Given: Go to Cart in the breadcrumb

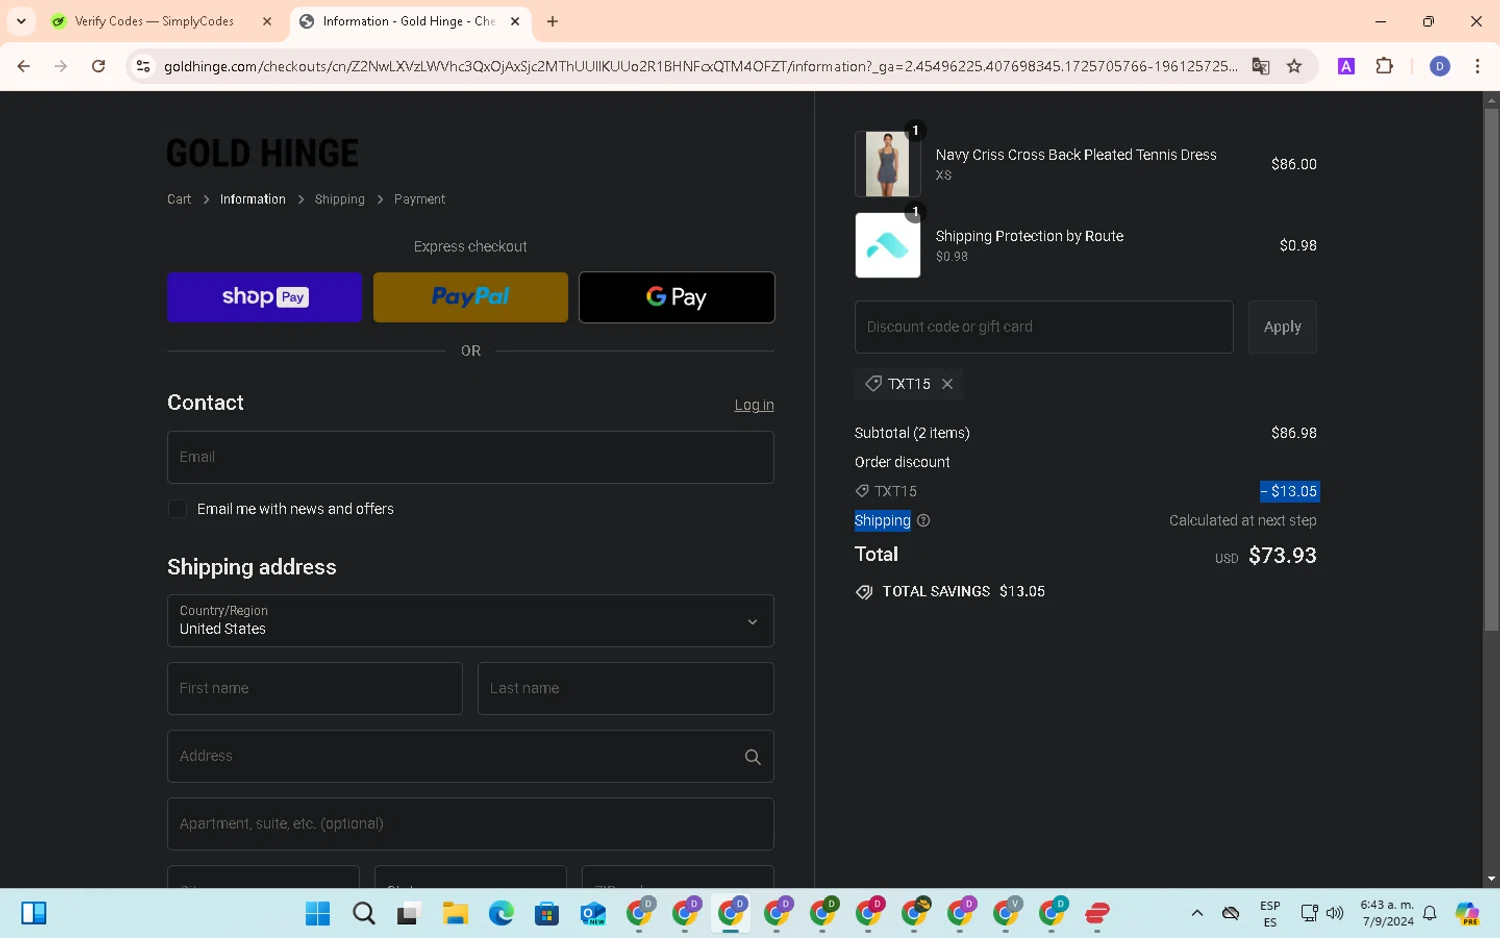Looking at the screenshot, I should (x=179, y=200).
